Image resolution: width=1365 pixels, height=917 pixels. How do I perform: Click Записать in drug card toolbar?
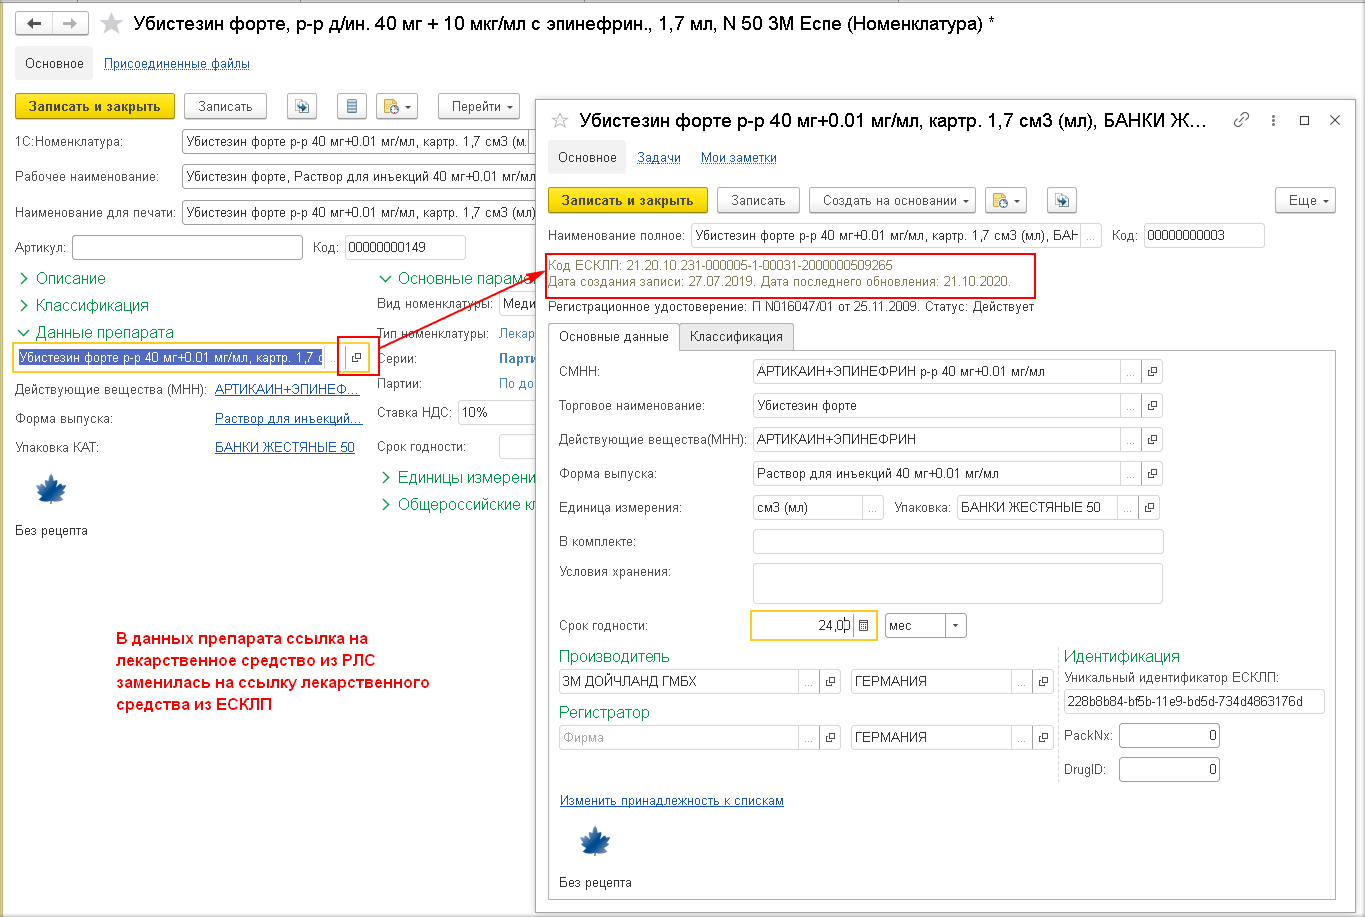pos(758,200)
